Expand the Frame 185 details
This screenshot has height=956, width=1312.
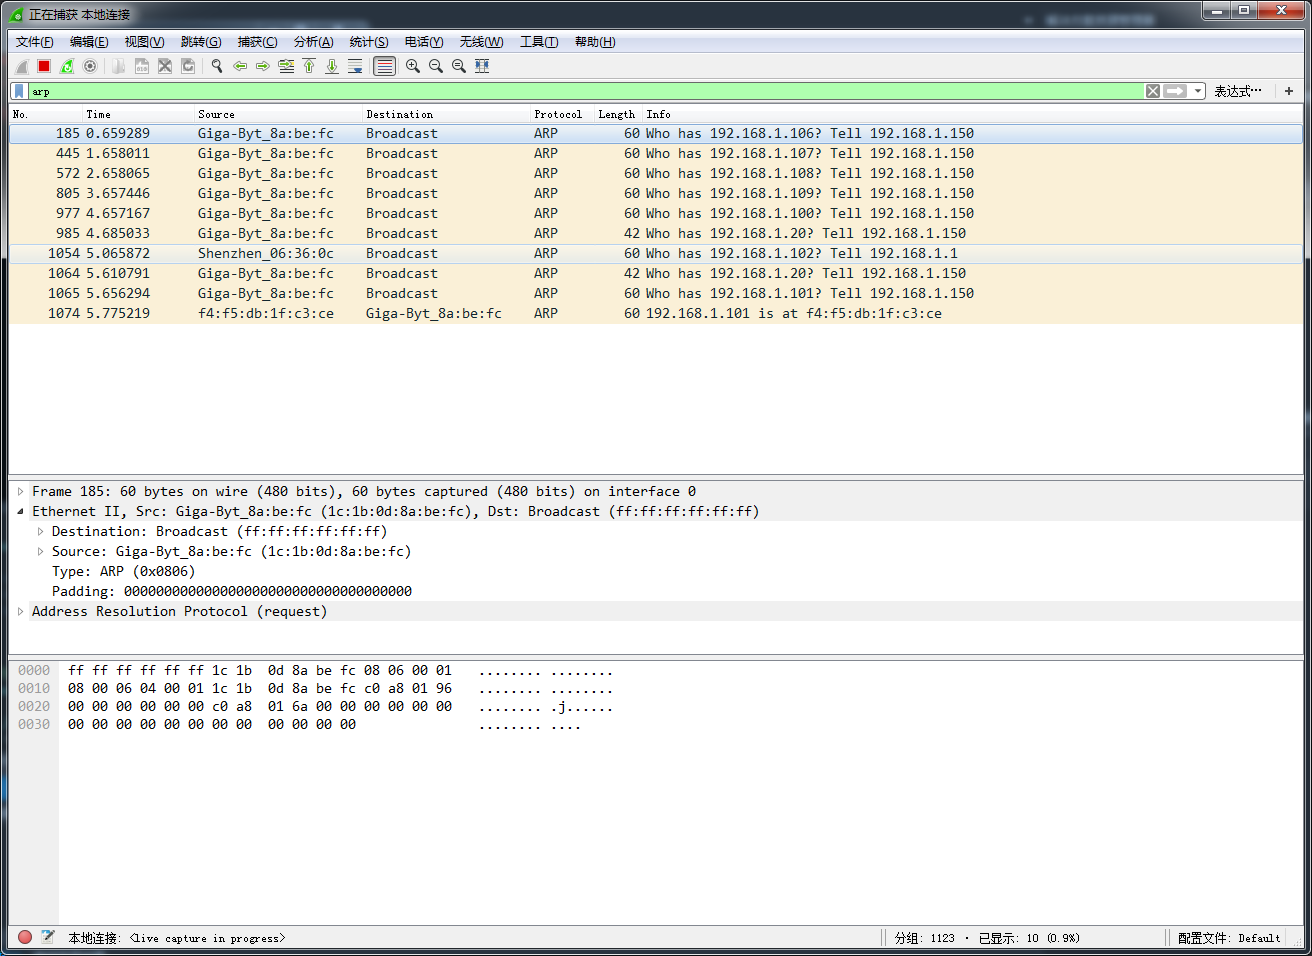pyautogui.click(x=21, y=491)
